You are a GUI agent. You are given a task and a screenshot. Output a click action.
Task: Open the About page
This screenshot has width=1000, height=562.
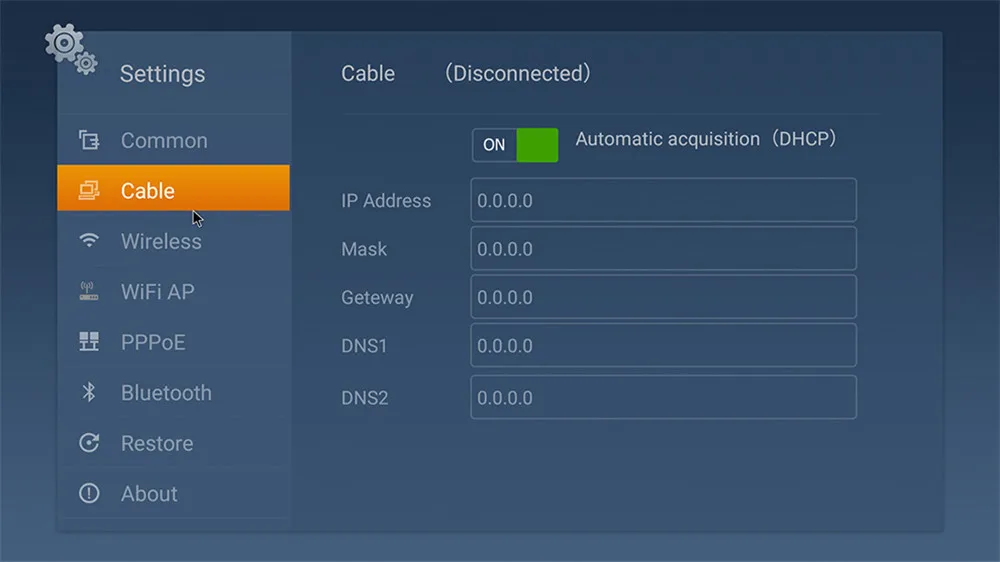pos(149,493)
